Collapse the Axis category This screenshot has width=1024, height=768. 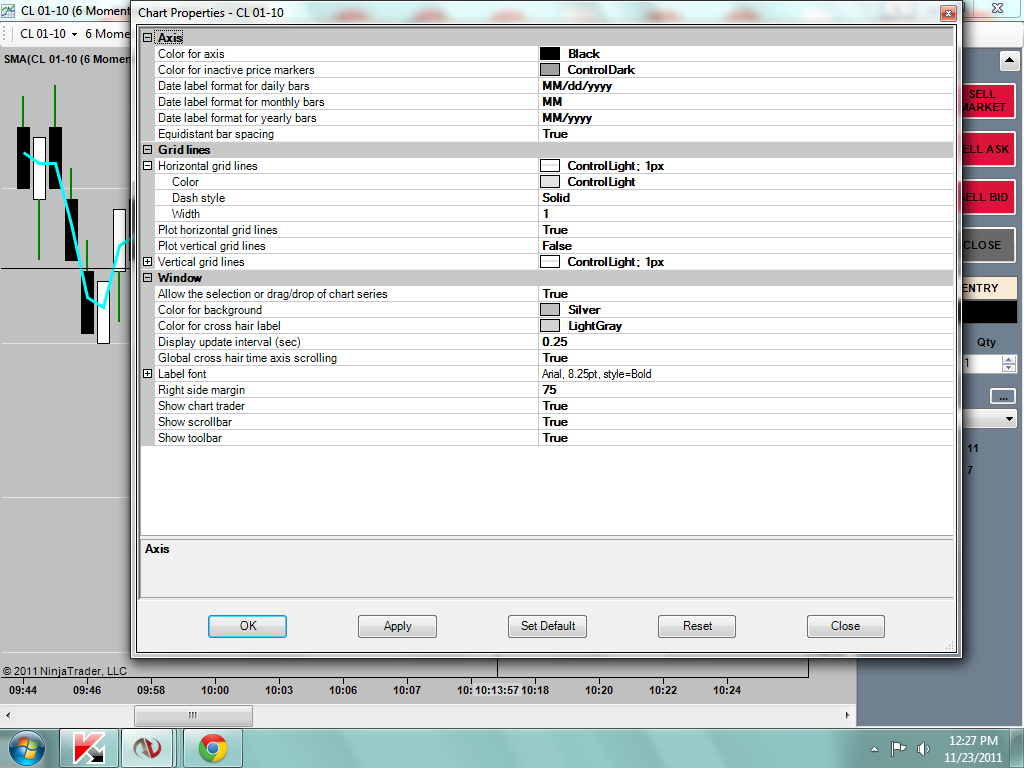(148, 38)
